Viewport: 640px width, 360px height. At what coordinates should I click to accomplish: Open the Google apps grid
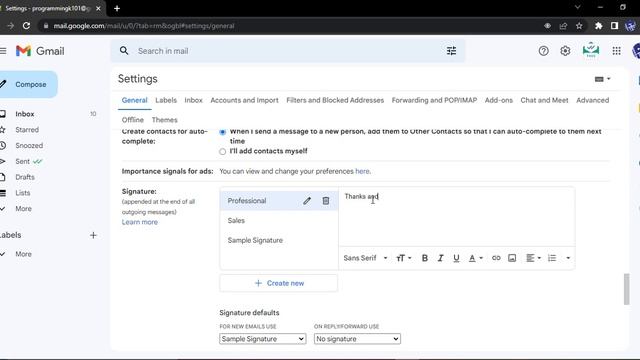pyautogui.click(x=616, y=51)
